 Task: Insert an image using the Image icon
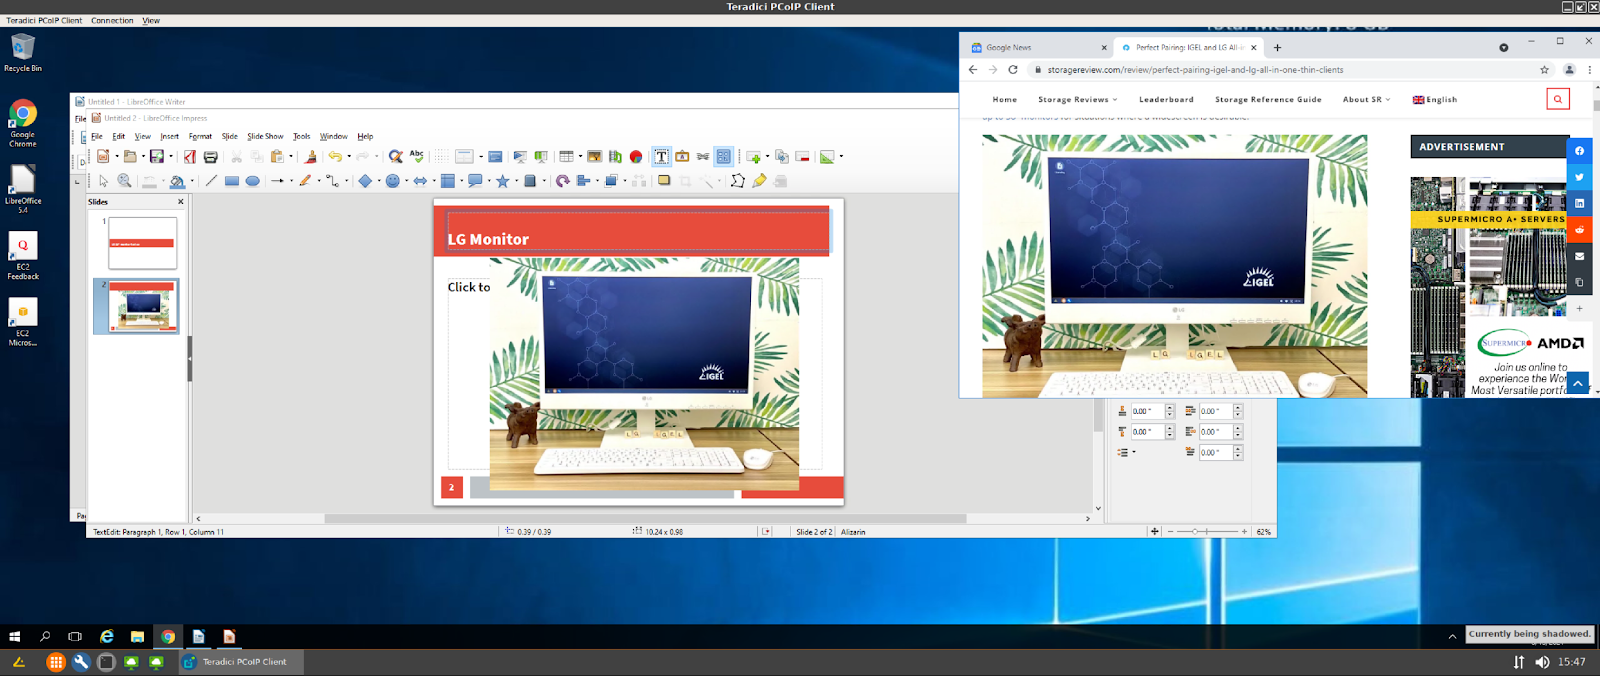594,156
